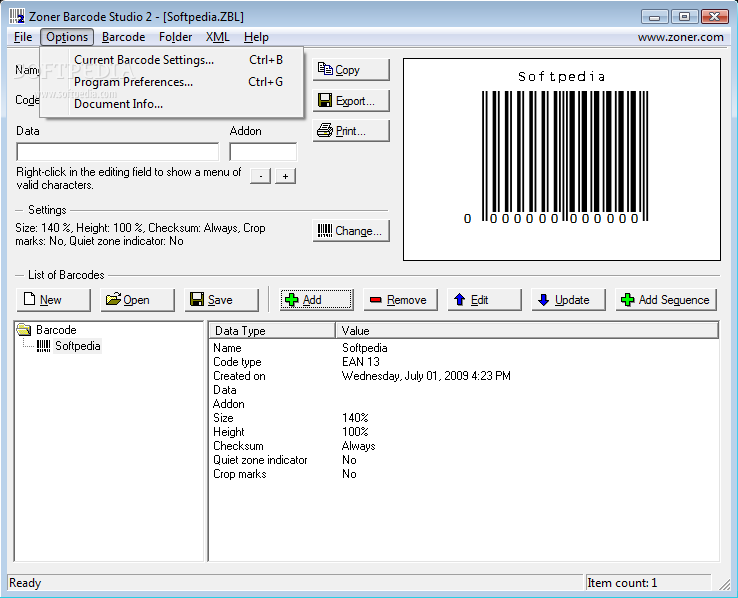Viewport: 738px width, 598px height.
Task: Click the barcode preview image
Action: (x=562, y=159)
